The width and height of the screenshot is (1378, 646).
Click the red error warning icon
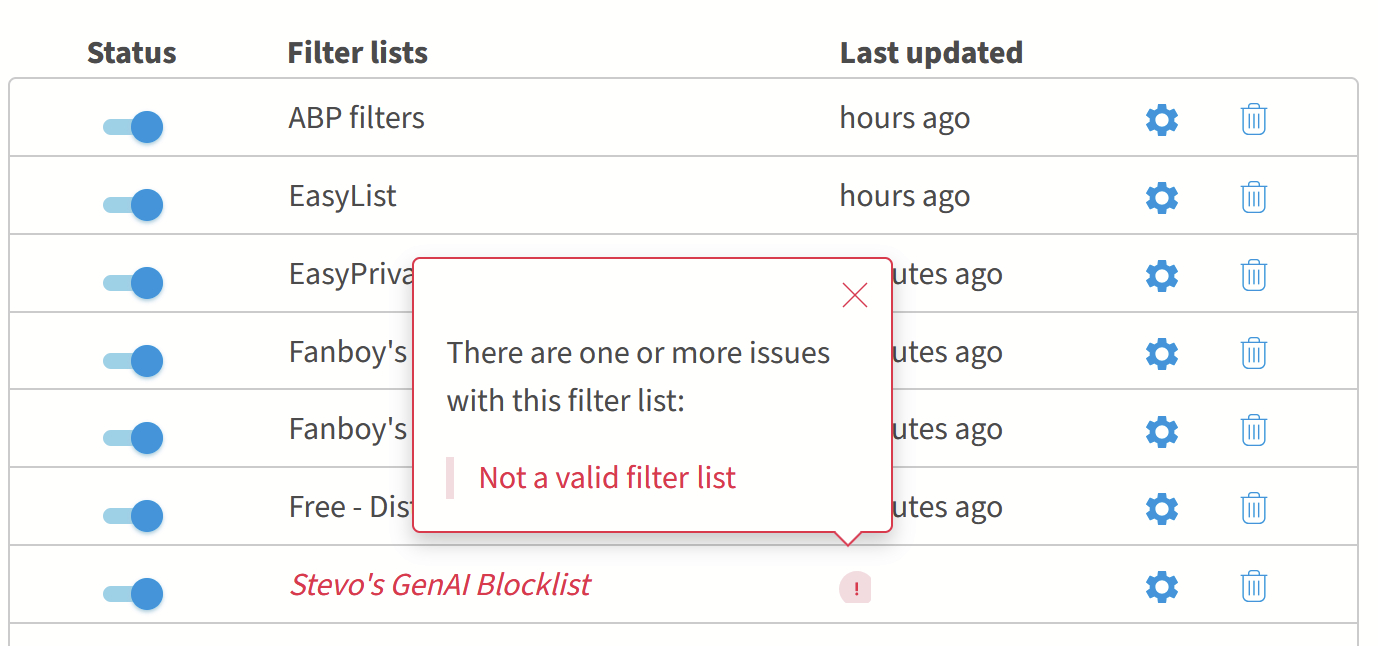(855, 588)
